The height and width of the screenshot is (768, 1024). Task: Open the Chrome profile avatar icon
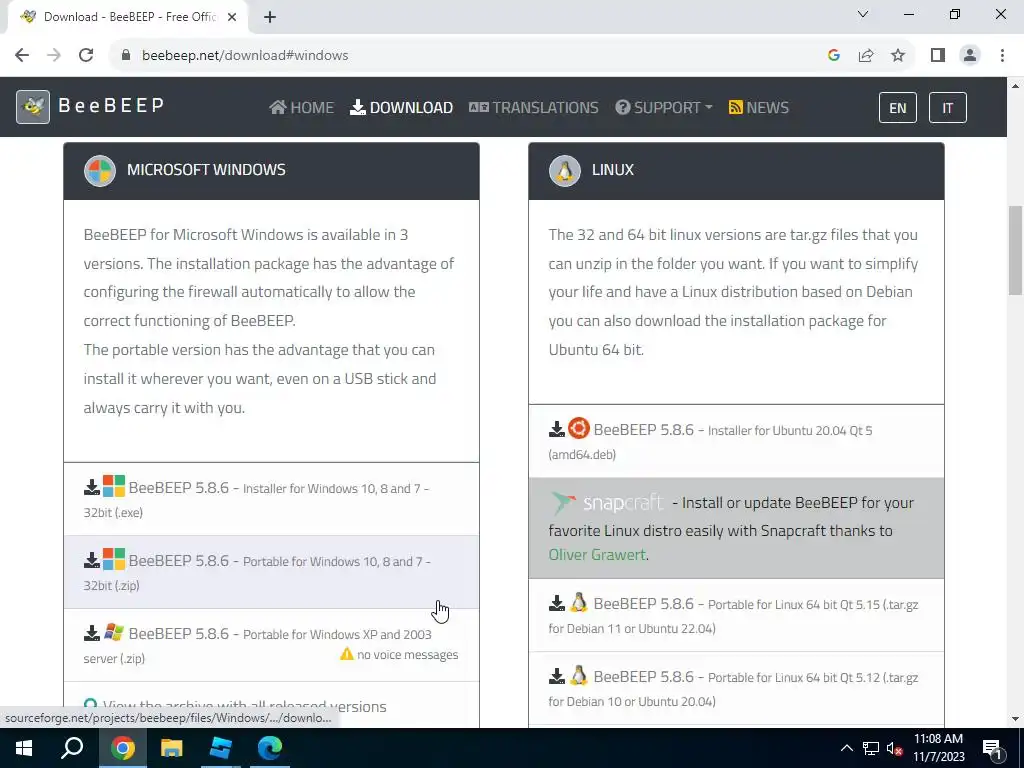[970, 56]
